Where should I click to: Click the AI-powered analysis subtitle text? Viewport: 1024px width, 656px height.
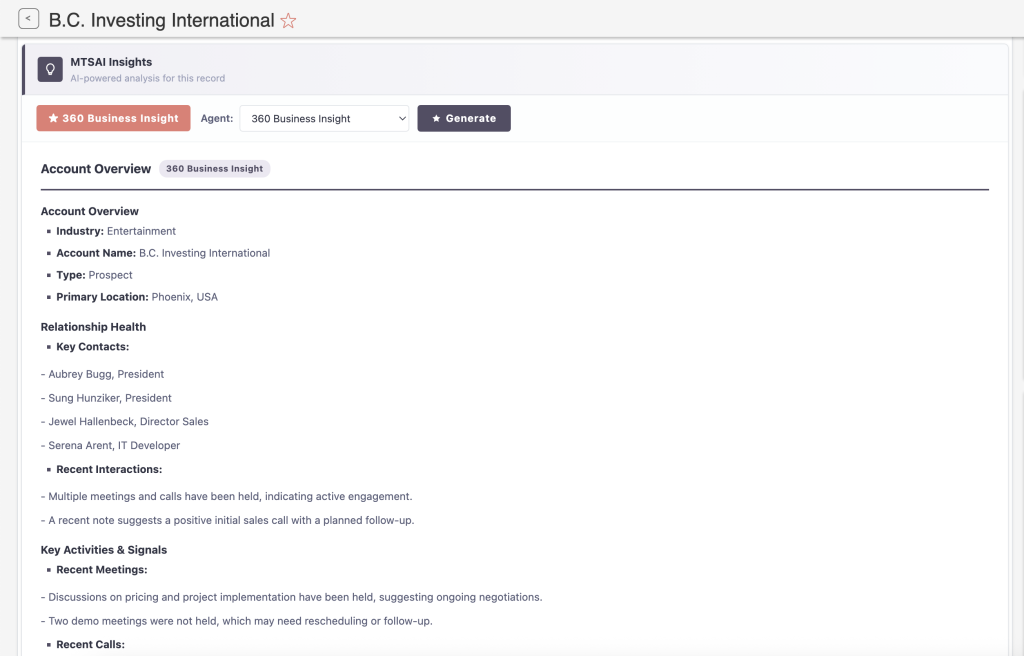click(147, 78)
